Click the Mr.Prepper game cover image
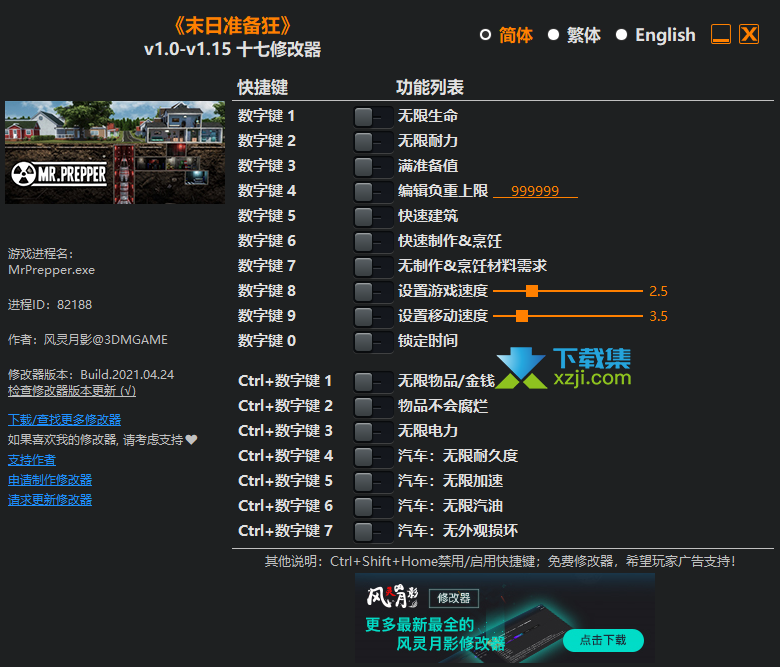The width and height of the screenshot is (780, 667). click(x=115, y=152)
